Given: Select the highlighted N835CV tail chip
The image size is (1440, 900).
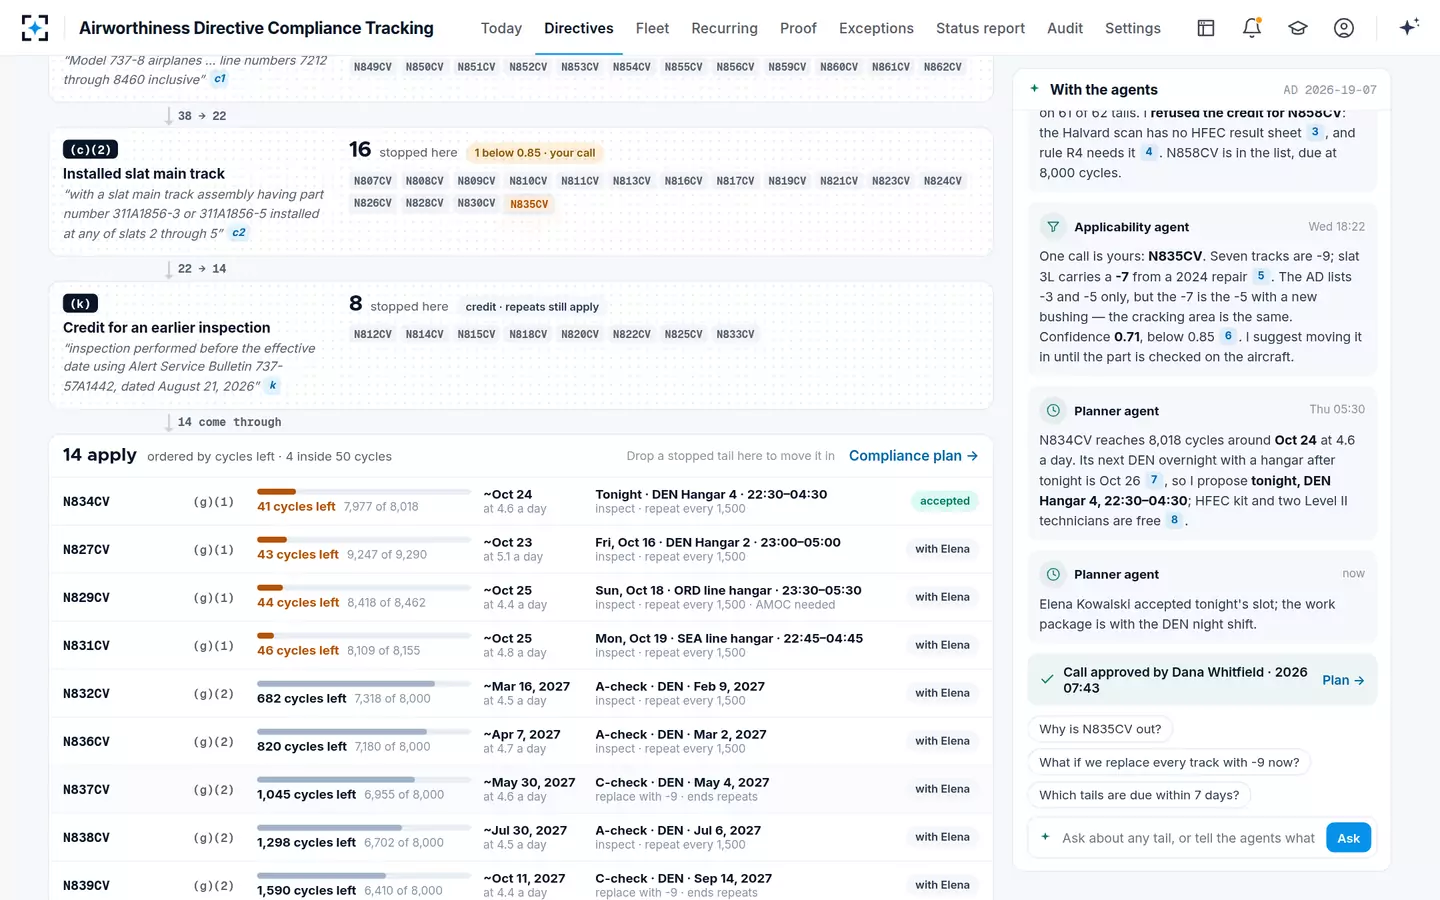Looking at the screenshot, I should (529, 204).
